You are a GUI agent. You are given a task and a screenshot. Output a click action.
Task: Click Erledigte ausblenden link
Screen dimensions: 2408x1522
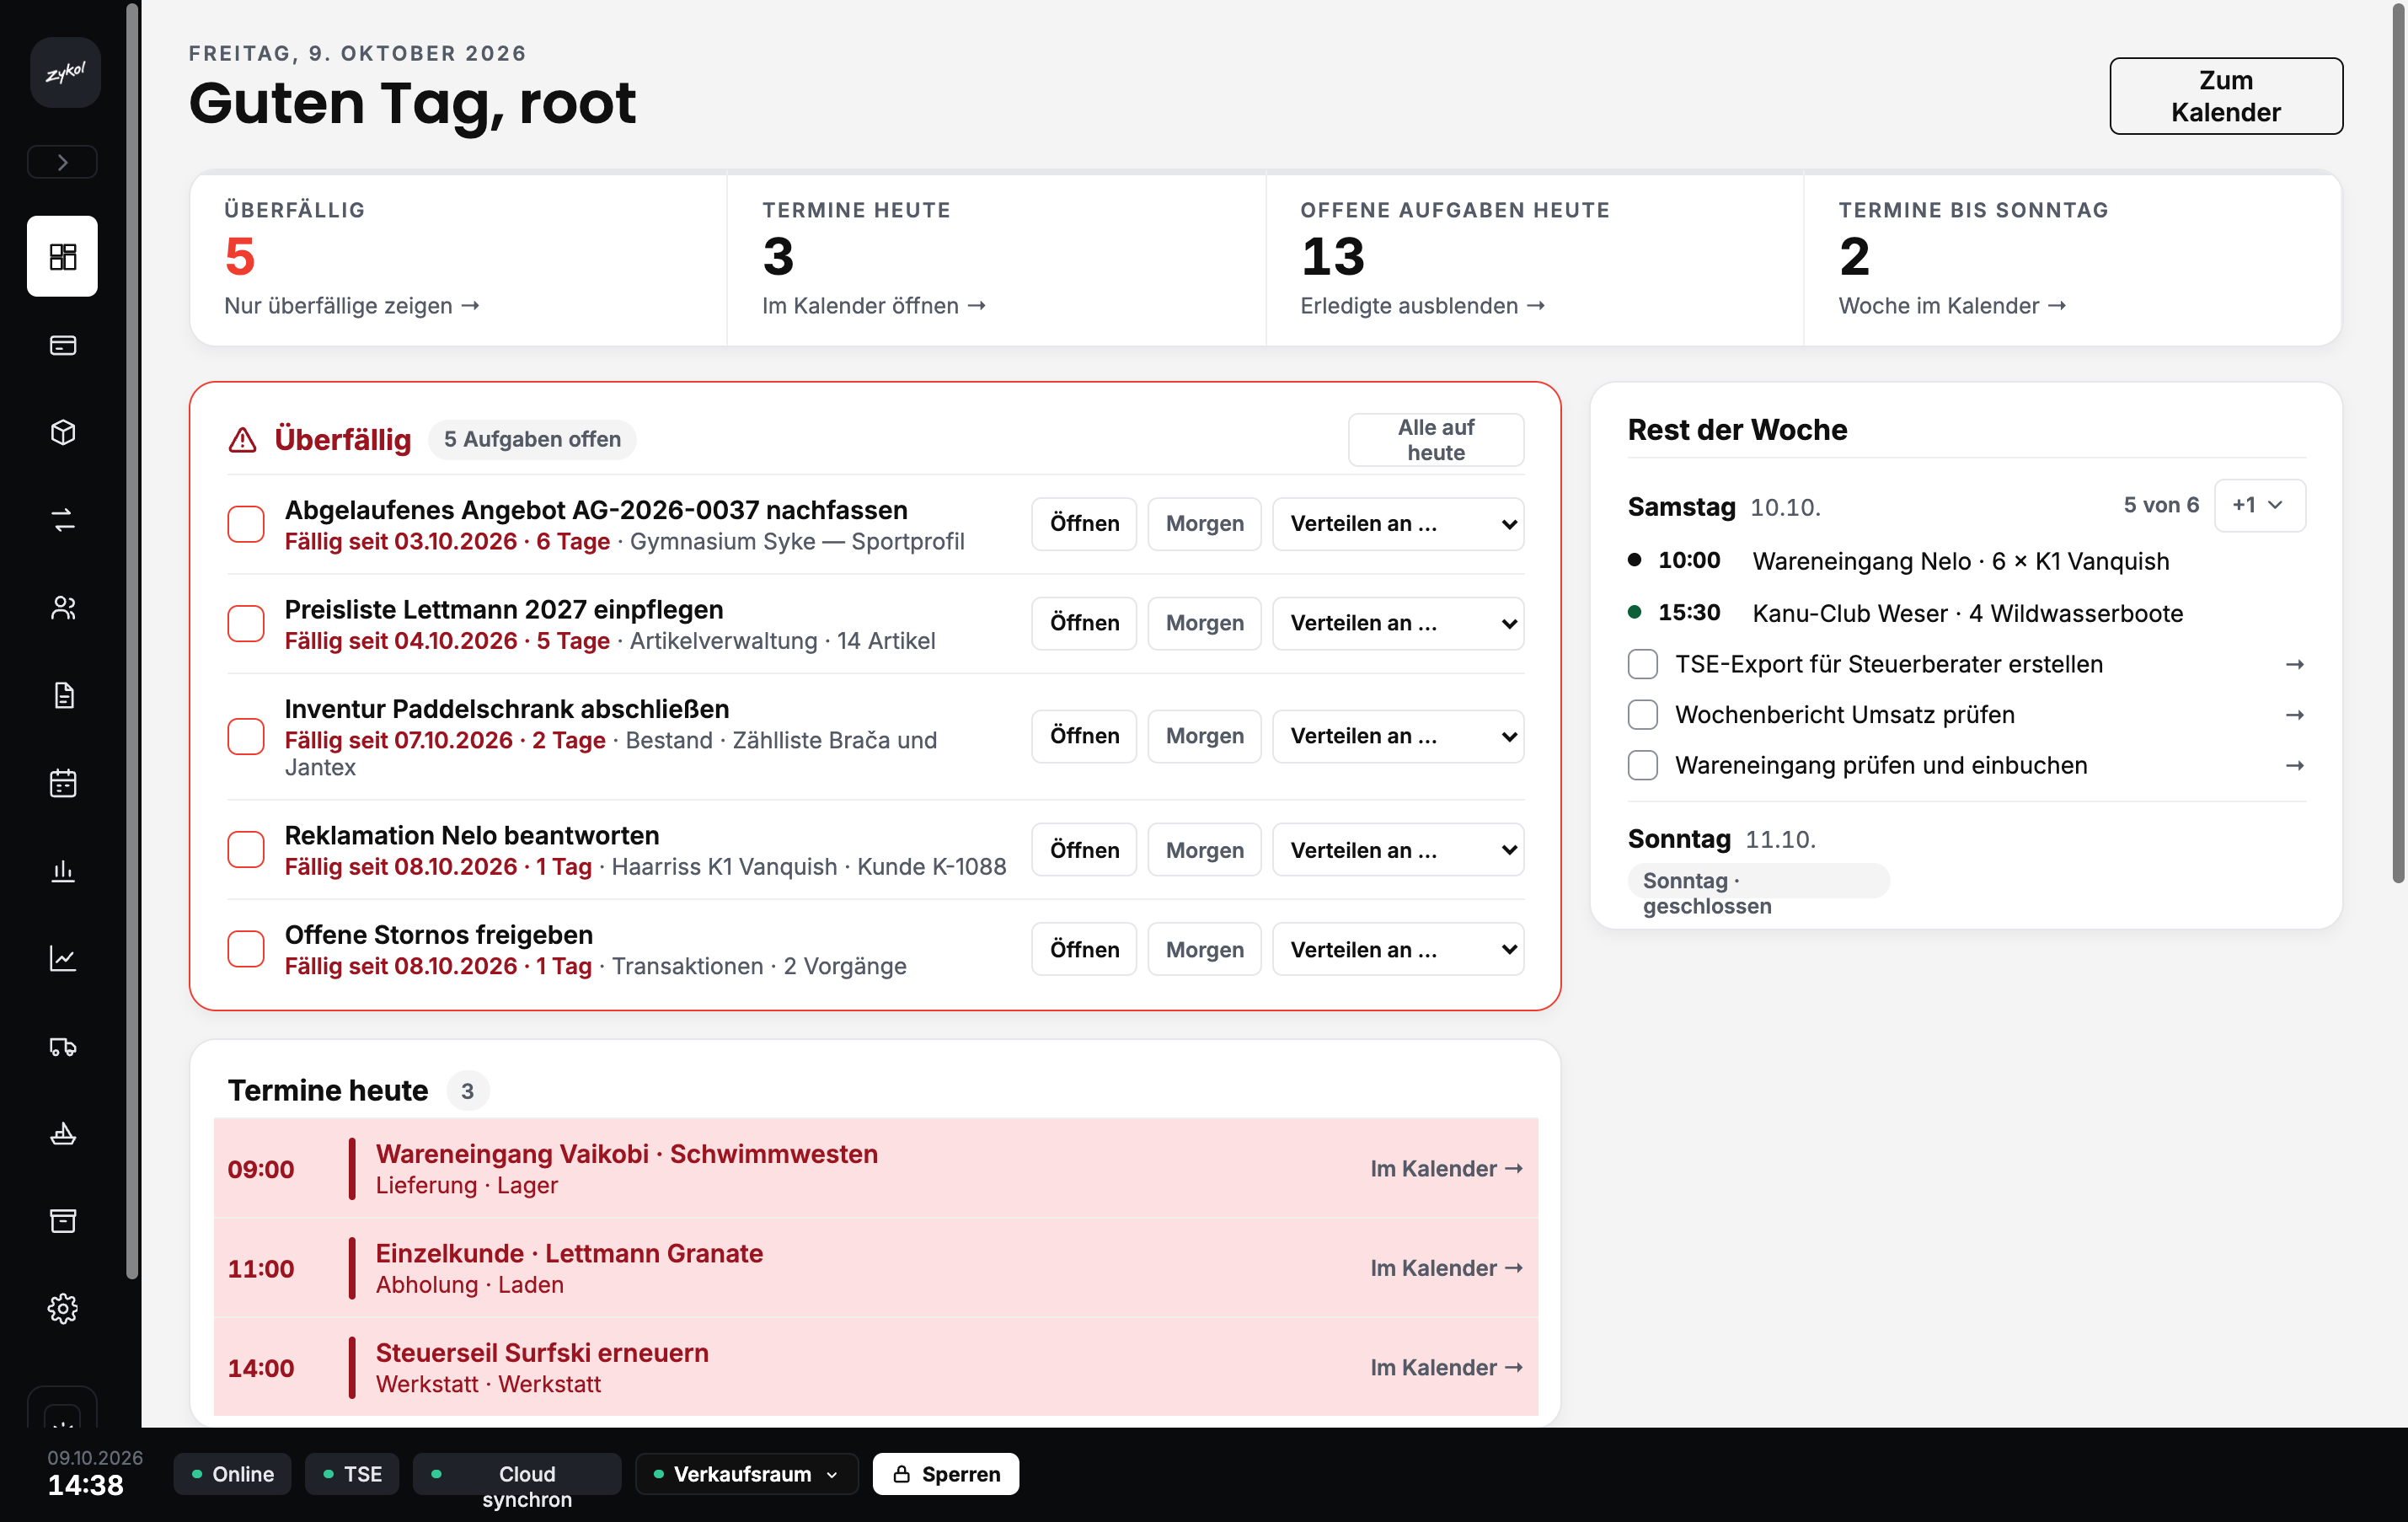coord(1422,306)
